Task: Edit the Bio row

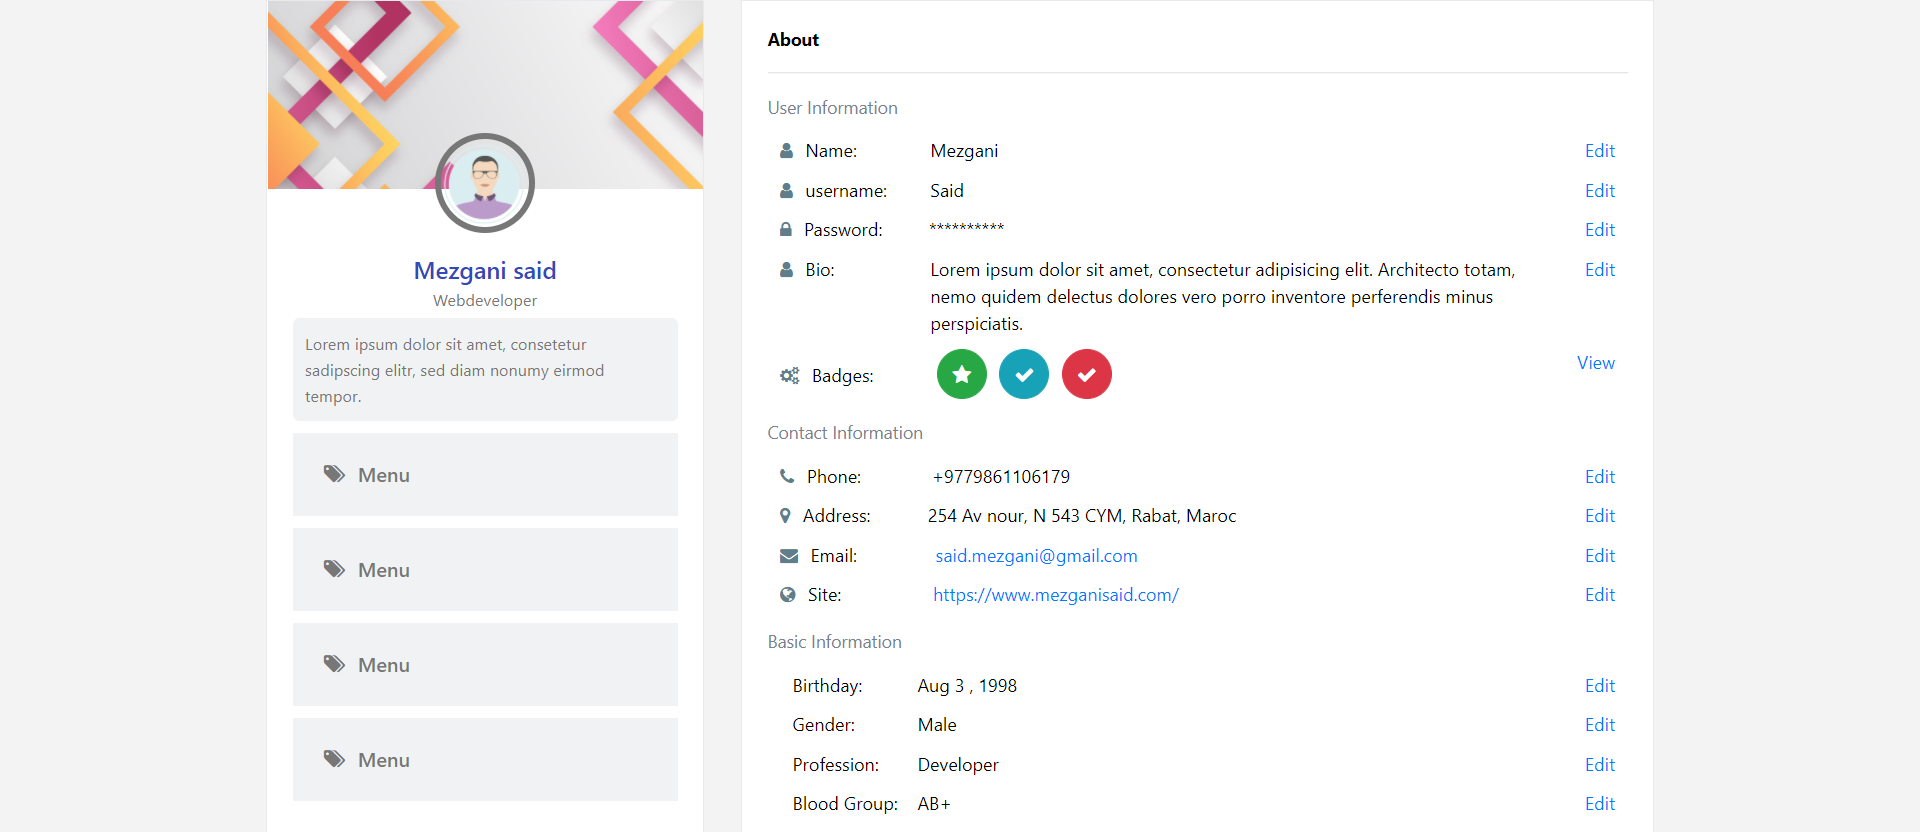Action: [x=1600, y=269]
